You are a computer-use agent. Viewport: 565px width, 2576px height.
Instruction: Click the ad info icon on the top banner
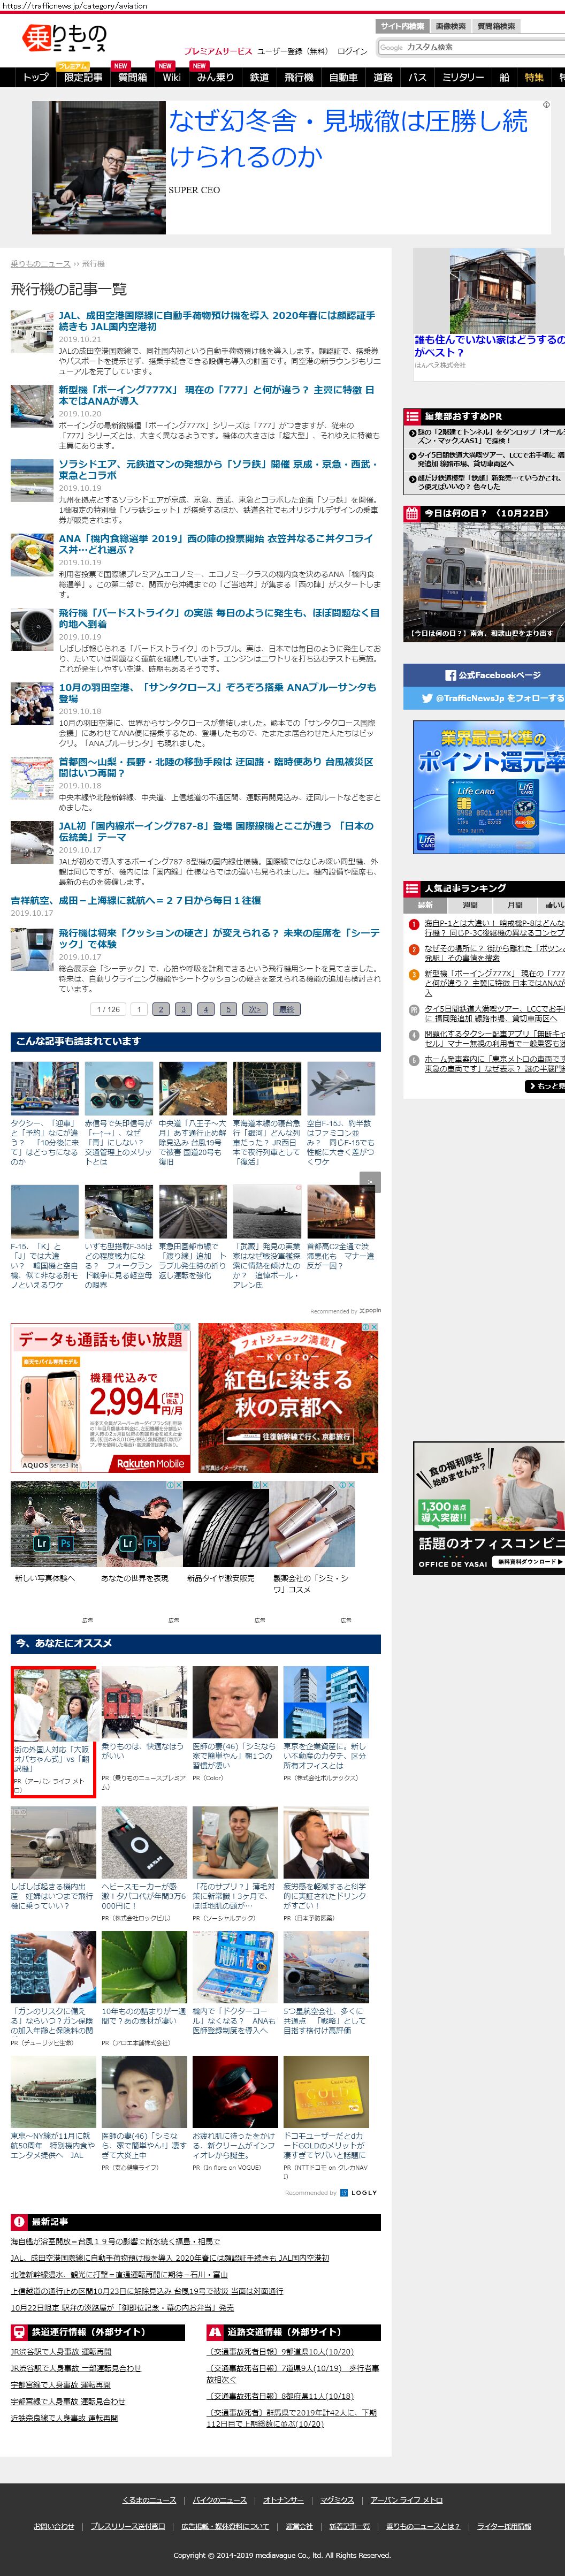click(546, 104)
